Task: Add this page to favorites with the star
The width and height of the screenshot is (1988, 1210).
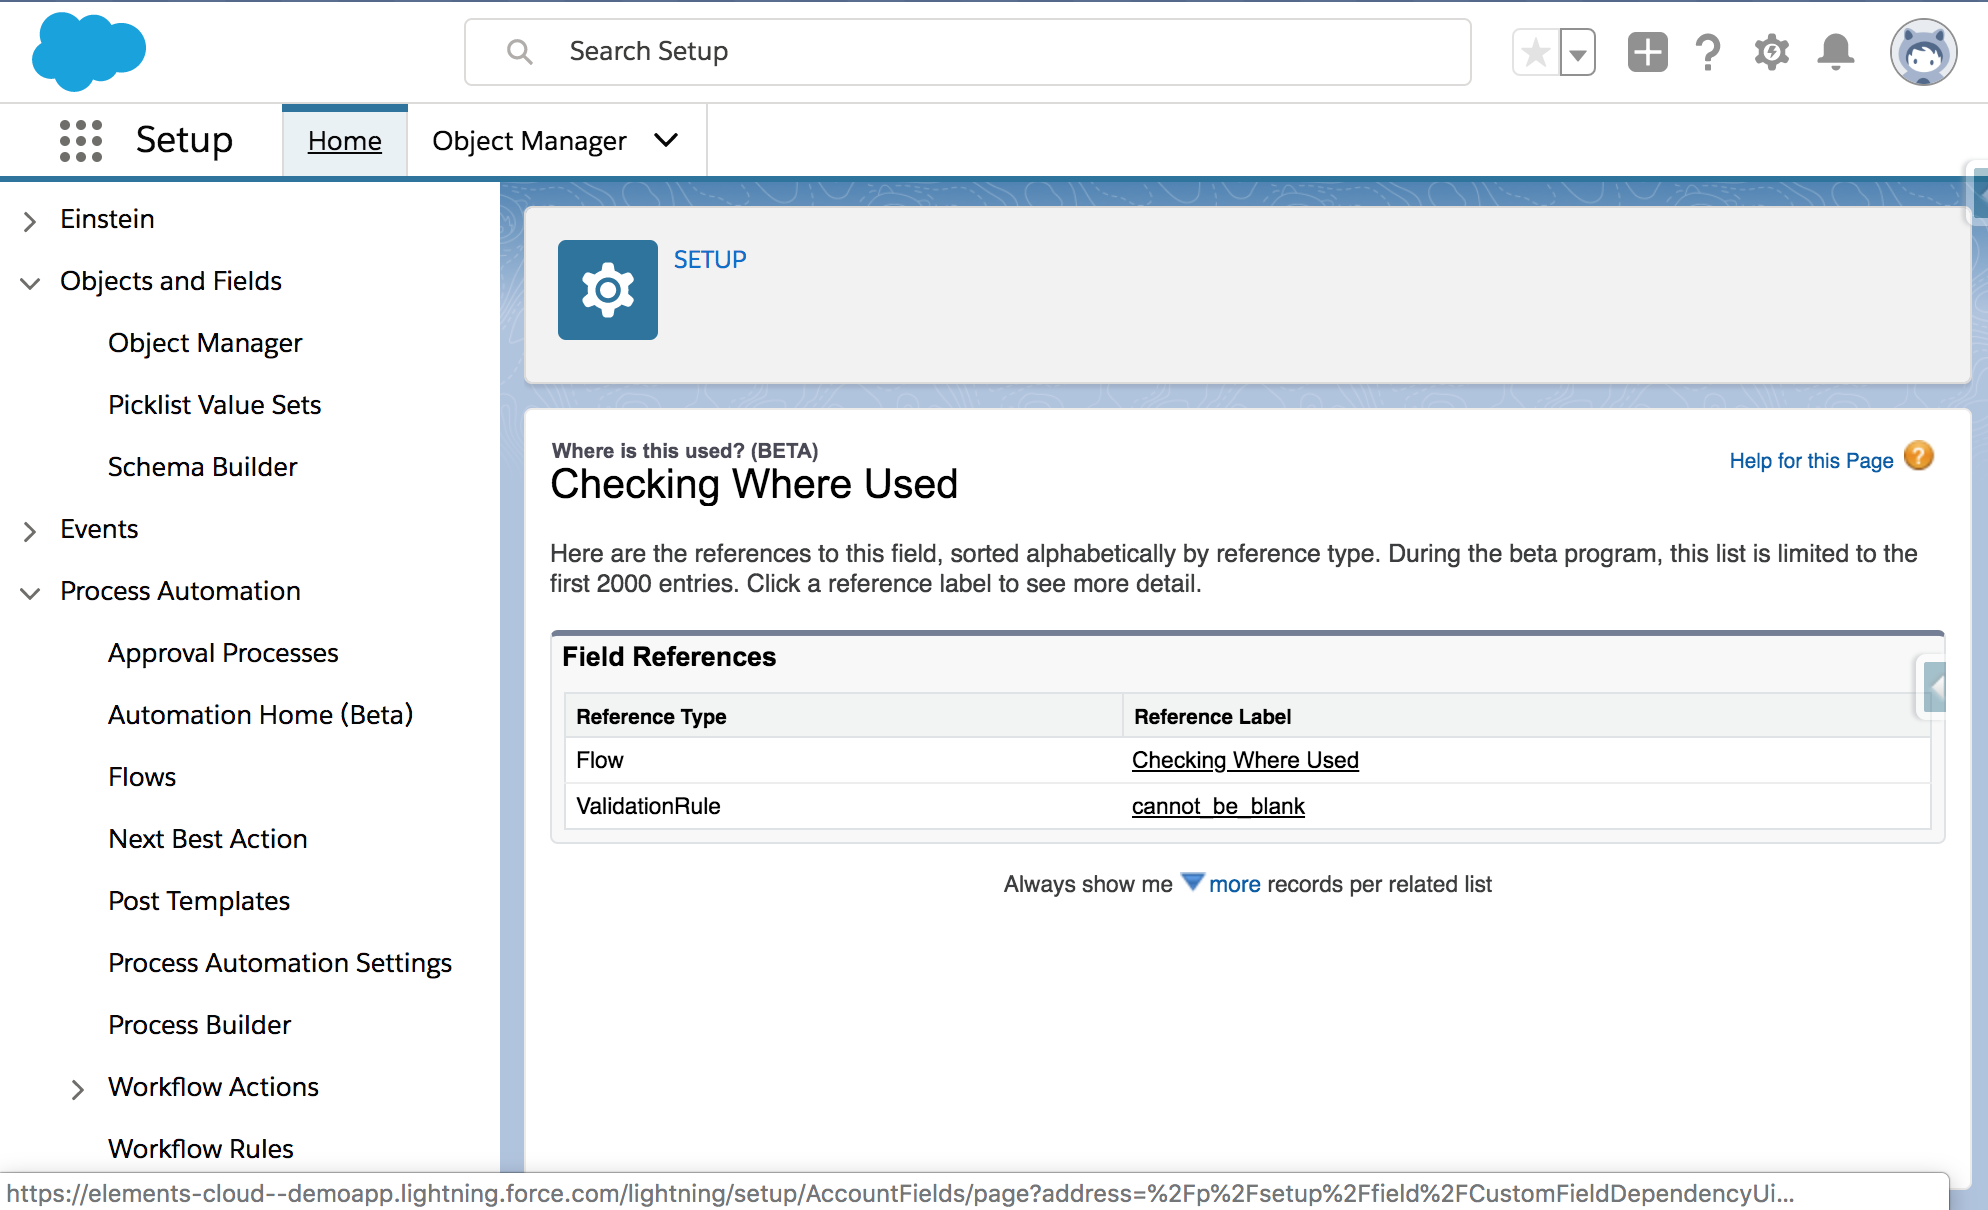Action: [1534, 51]
